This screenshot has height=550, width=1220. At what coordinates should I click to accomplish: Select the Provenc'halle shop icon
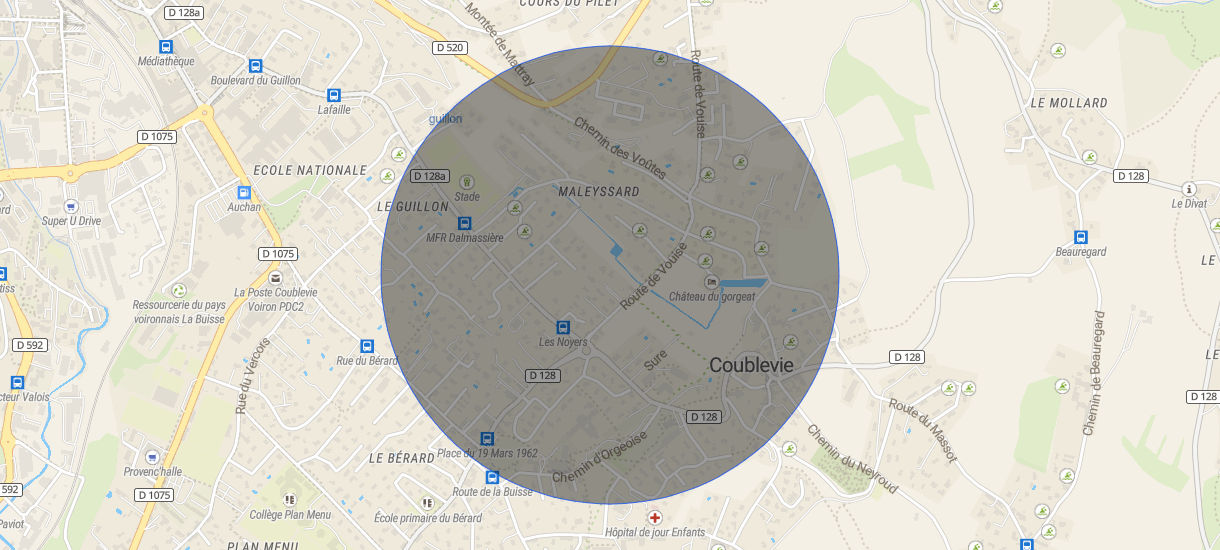pos(152,456)
